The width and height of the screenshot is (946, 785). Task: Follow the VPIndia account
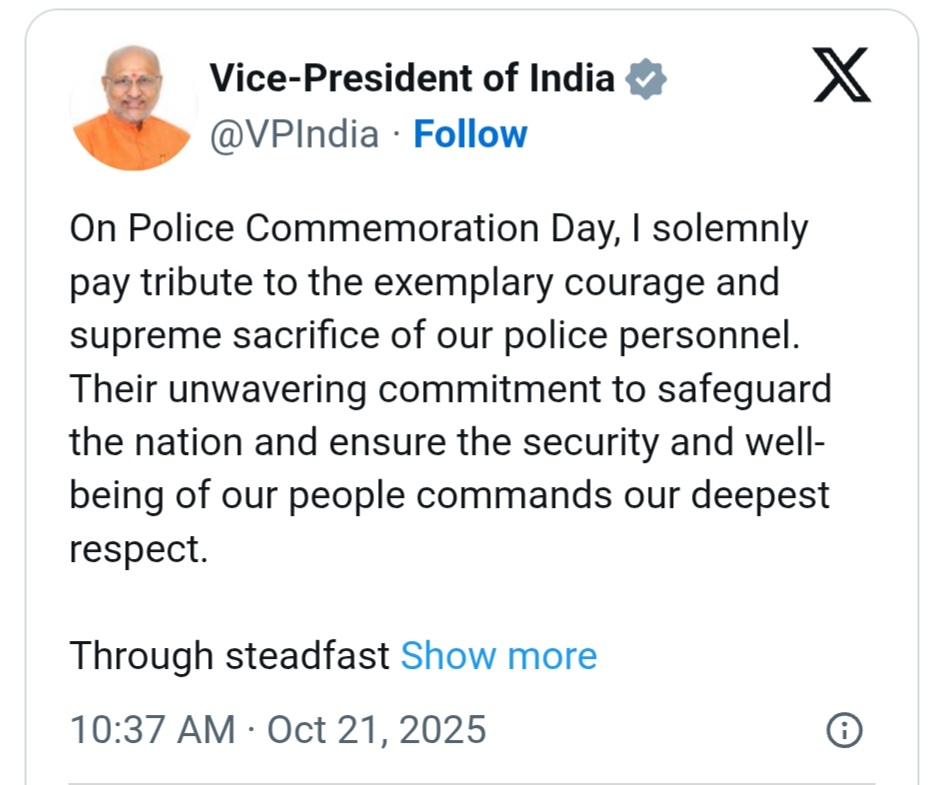coord(470,134)
